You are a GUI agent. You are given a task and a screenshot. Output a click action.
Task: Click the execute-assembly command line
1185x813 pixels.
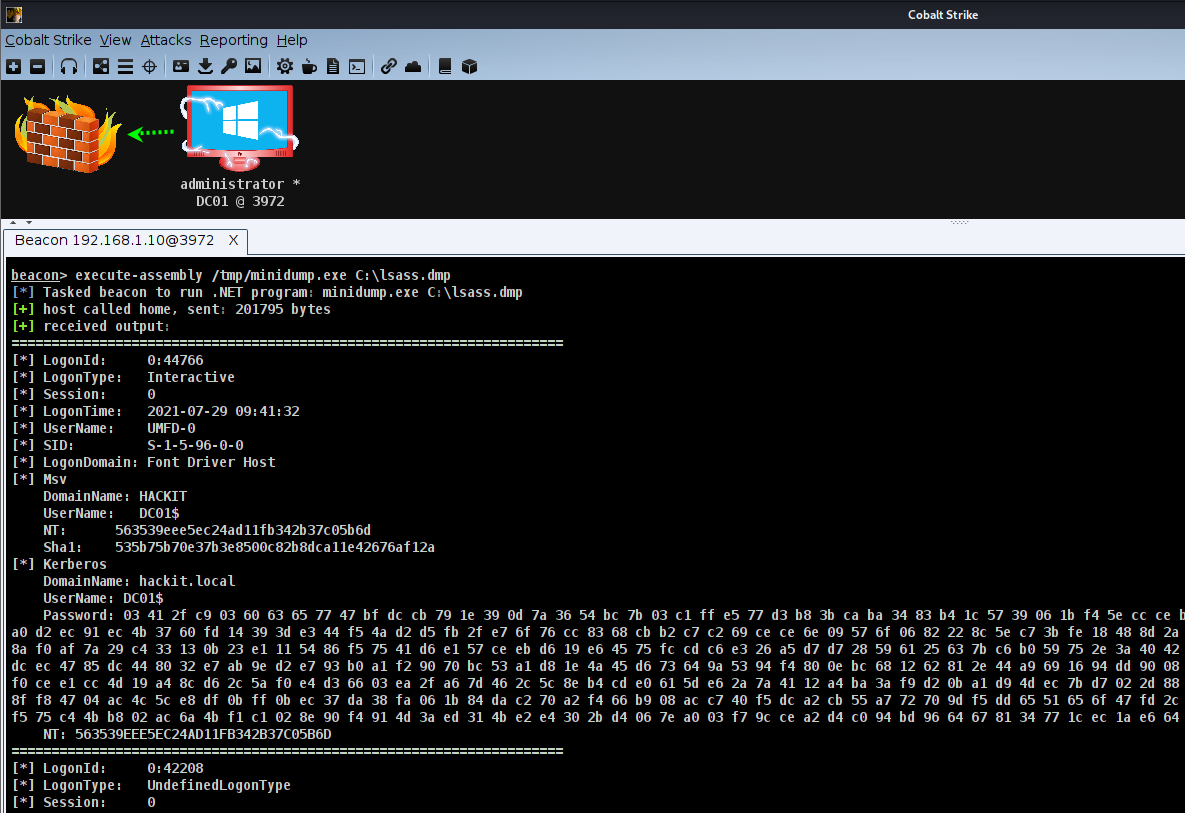(x=231, y=275)
